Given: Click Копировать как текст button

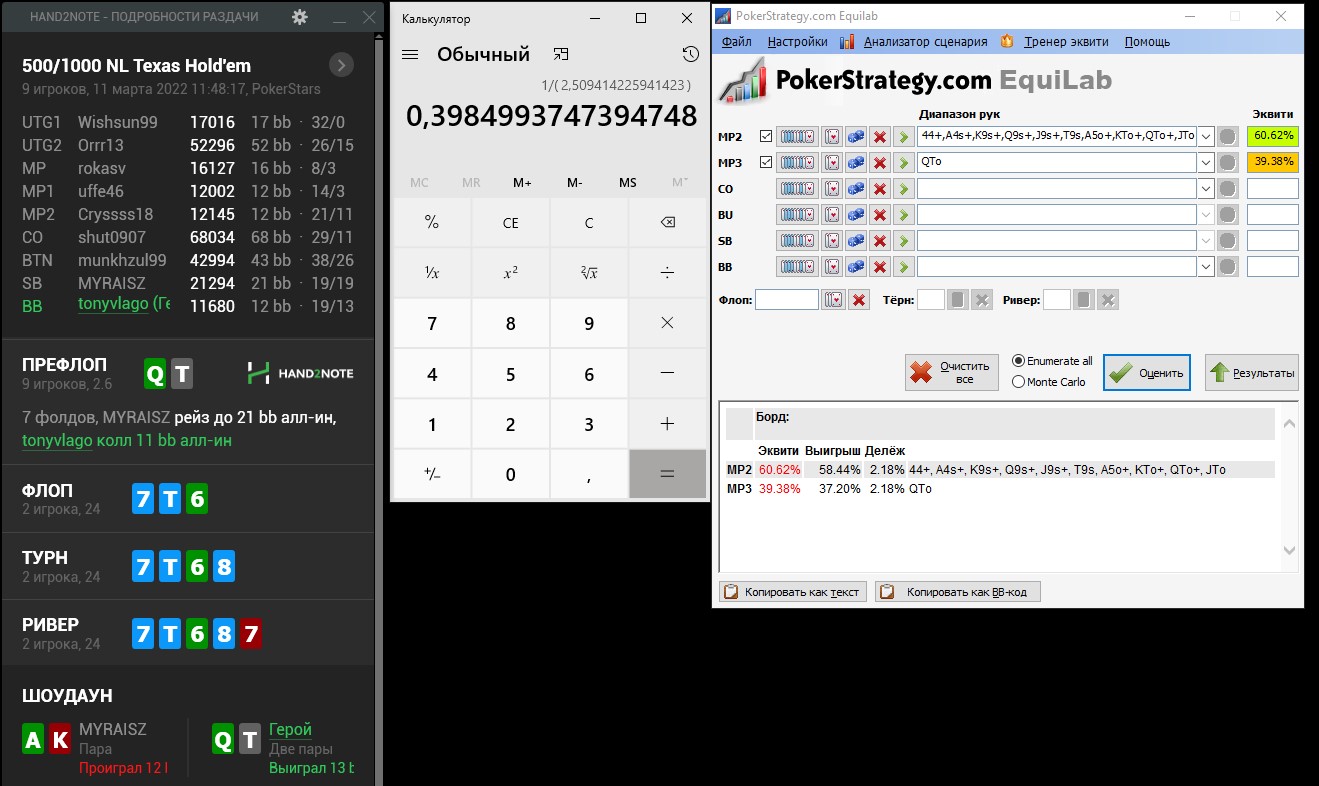Looking at the screenshot, I should click(793, 592).
